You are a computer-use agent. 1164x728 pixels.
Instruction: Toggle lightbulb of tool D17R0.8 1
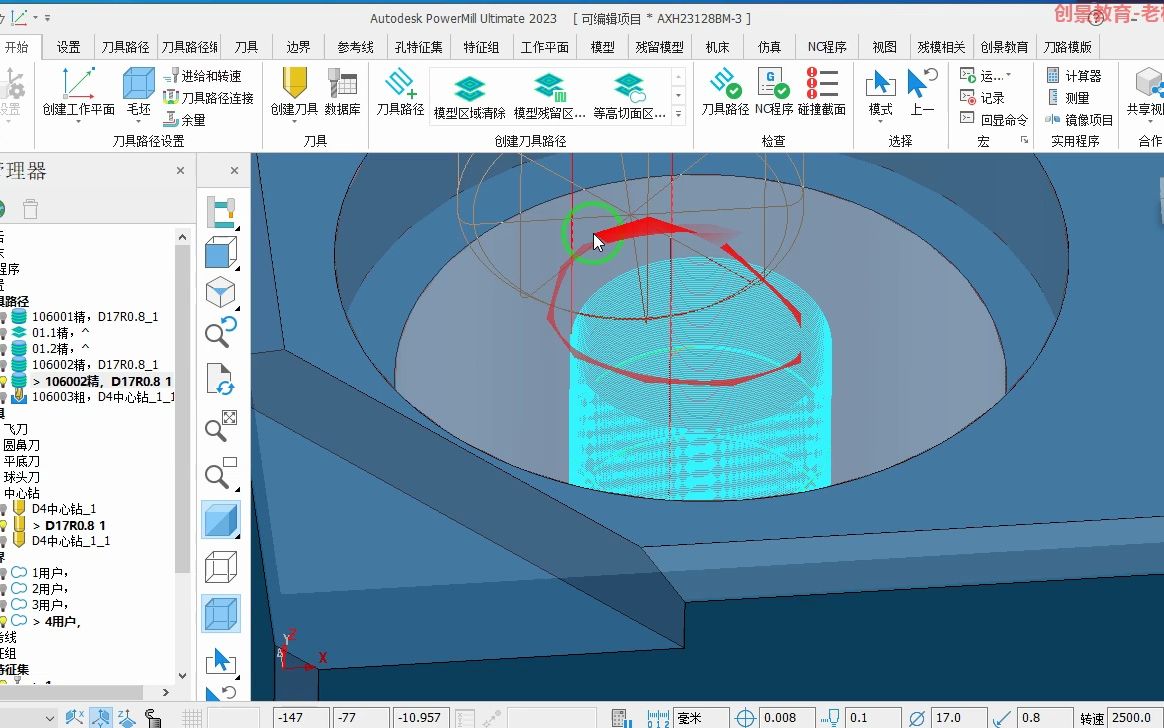pos(4,525)
